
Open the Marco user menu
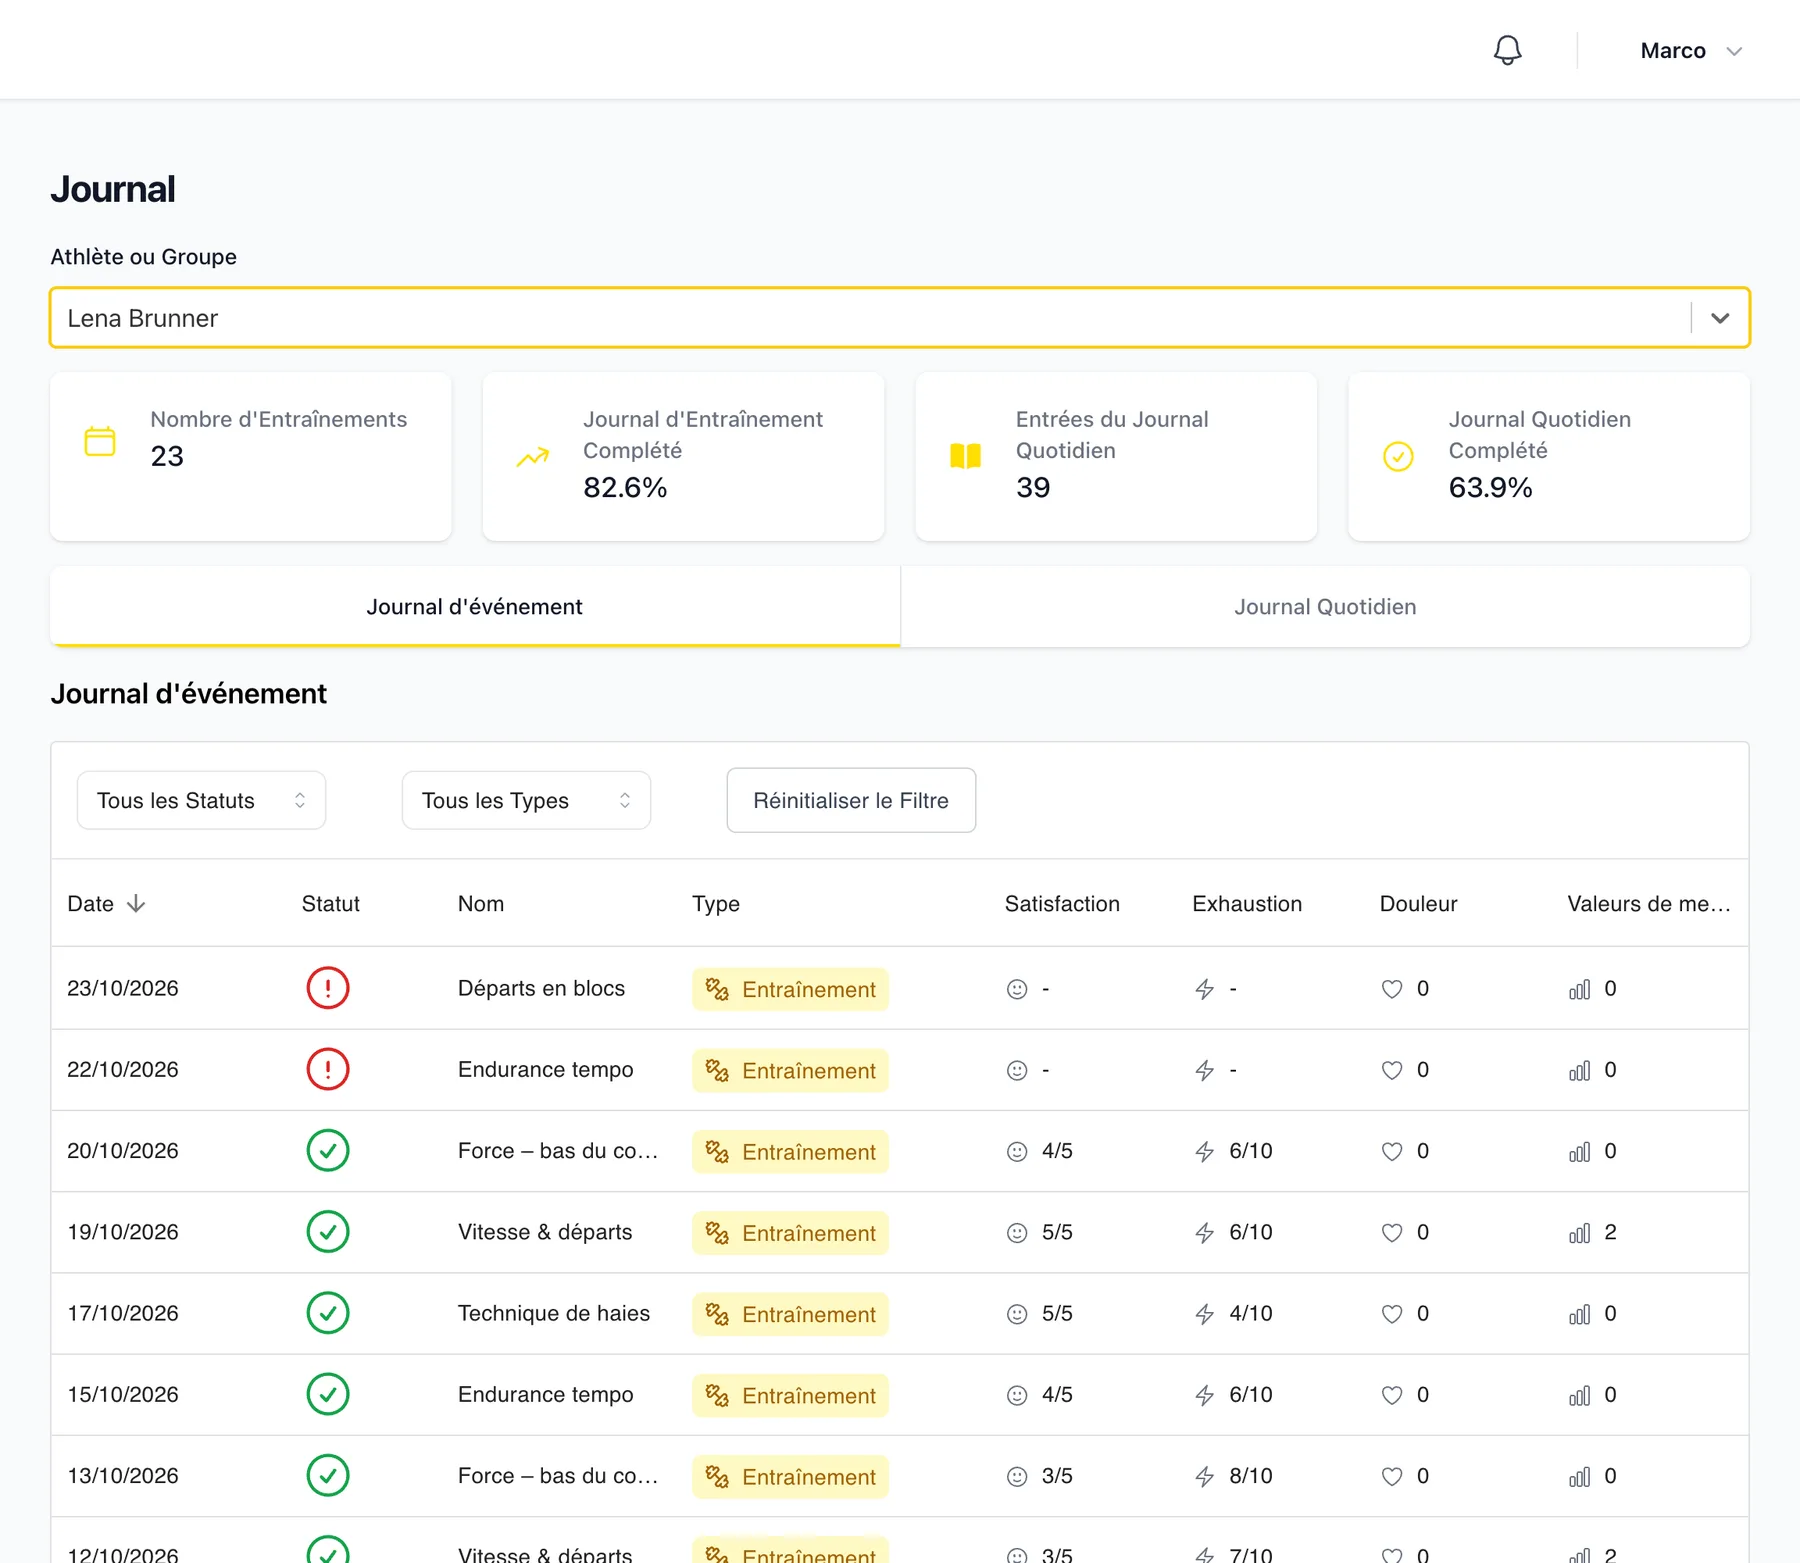click(x=1691, y=51)
